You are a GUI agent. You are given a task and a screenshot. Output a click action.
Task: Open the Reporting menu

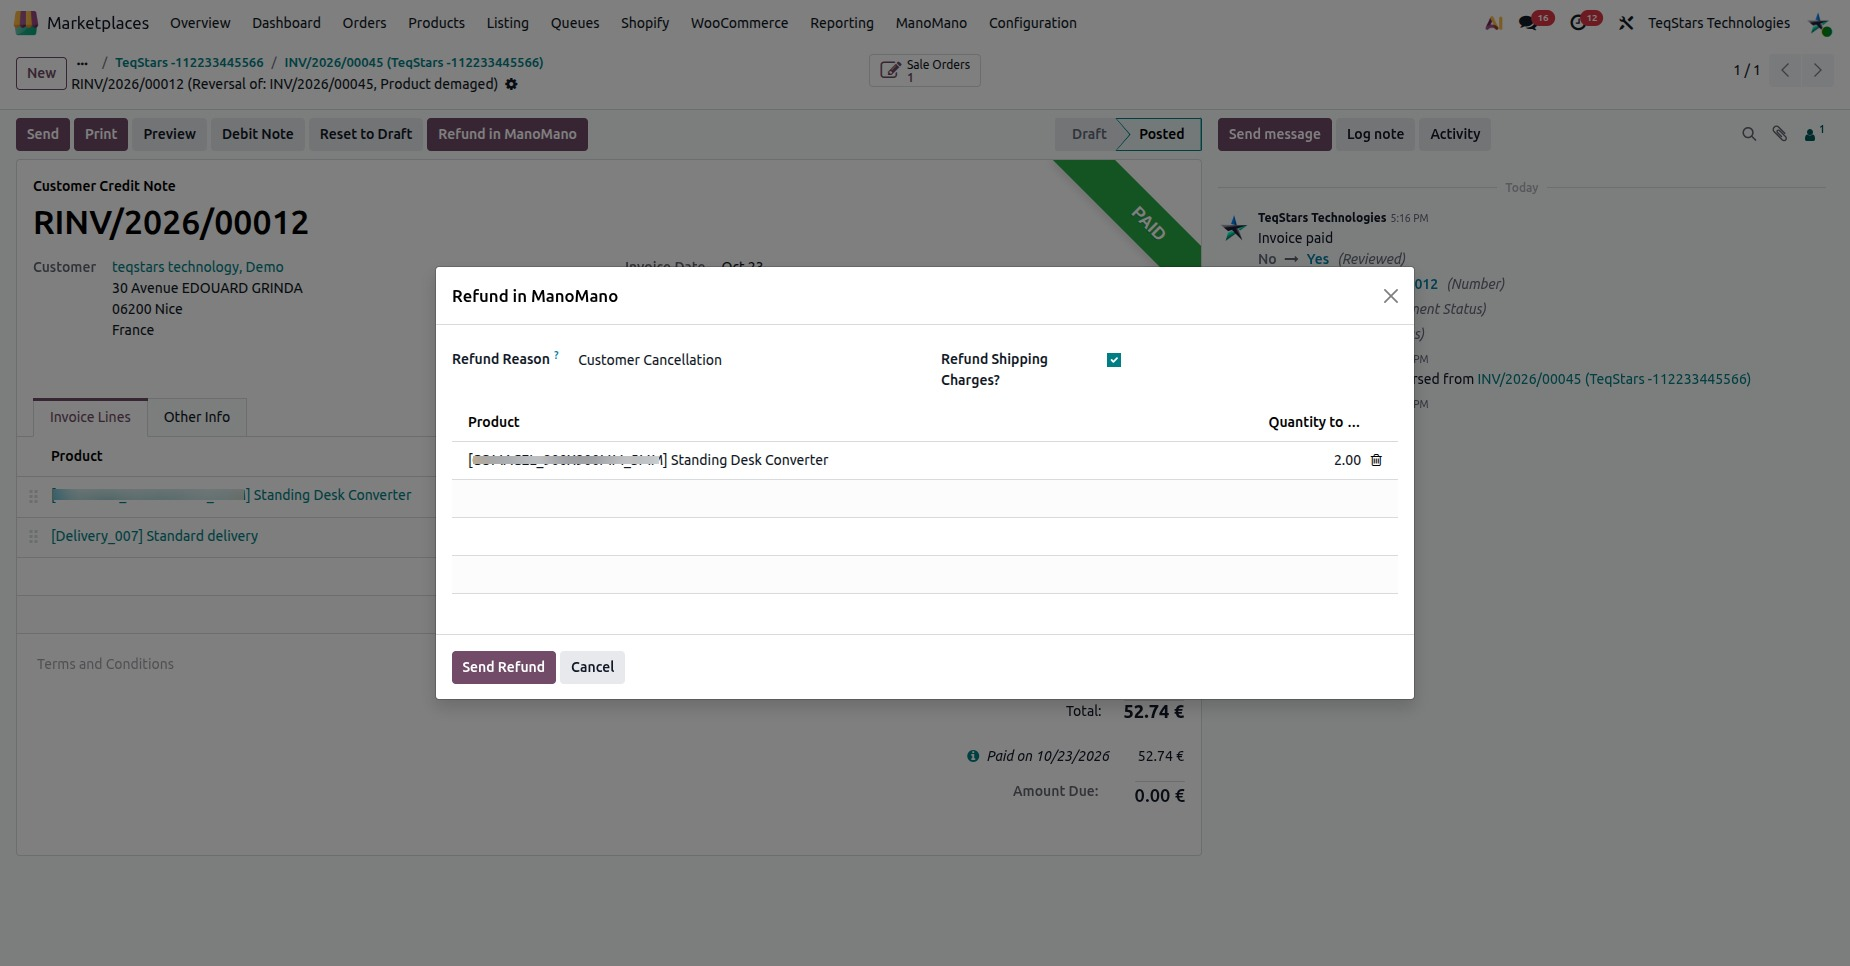click(841, 23)
